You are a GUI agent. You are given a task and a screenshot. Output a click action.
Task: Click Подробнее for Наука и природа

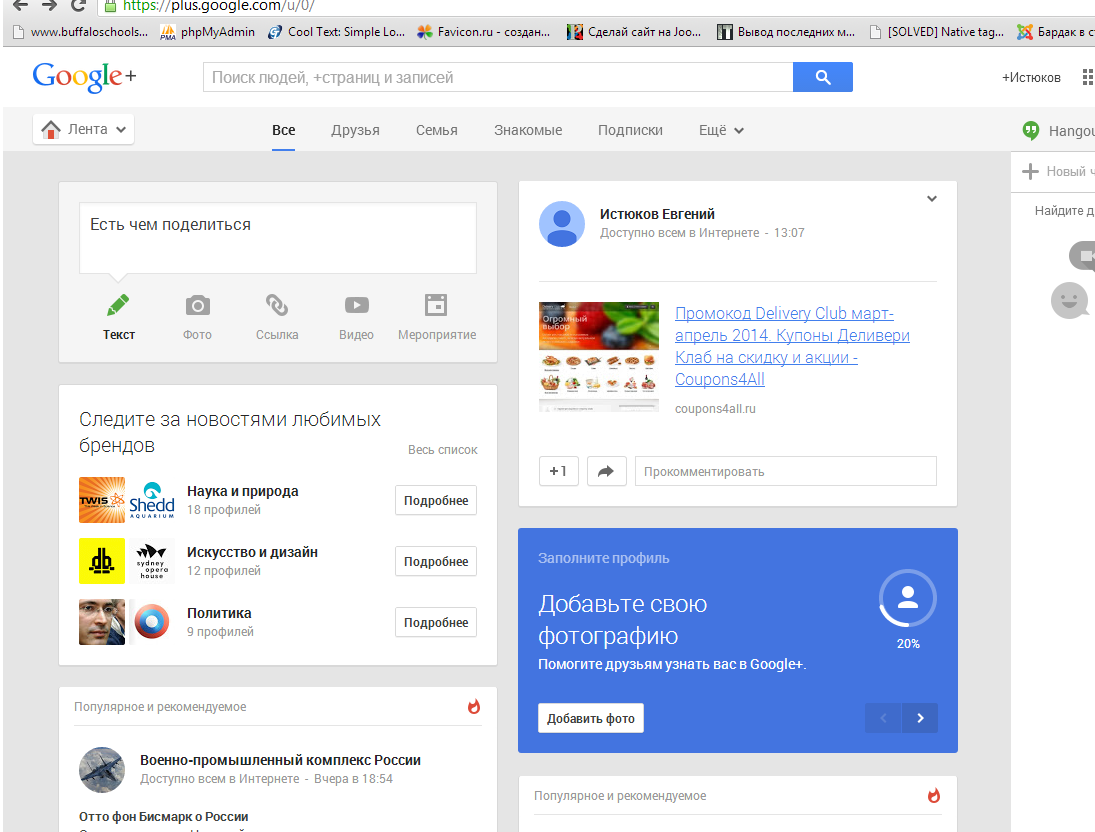pyautogui.click(x=436, y=500)
